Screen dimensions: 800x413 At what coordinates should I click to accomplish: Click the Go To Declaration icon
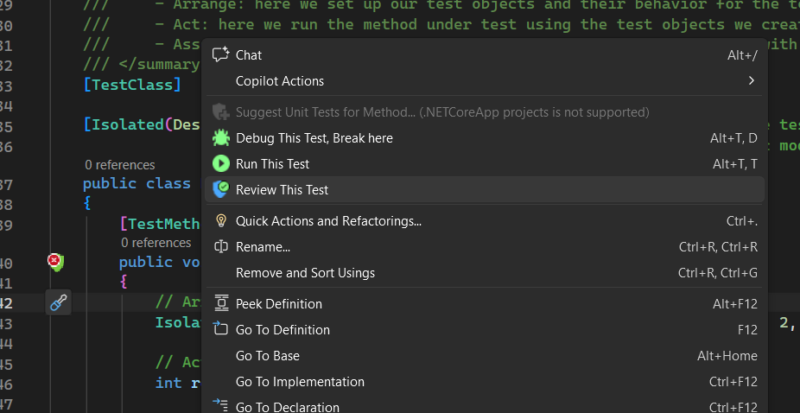220,405
